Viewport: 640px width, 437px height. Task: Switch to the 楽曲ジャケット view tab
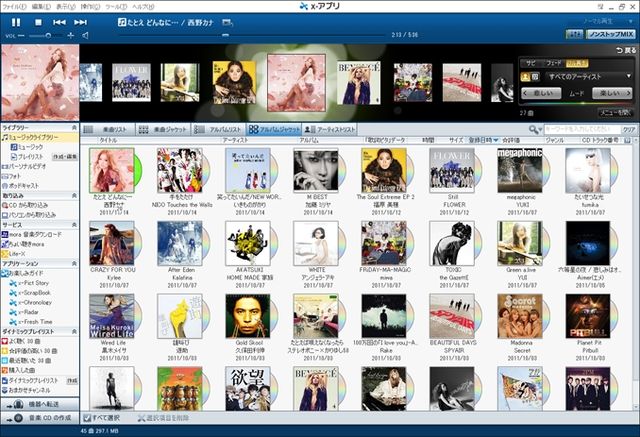(x=163, y=130)
